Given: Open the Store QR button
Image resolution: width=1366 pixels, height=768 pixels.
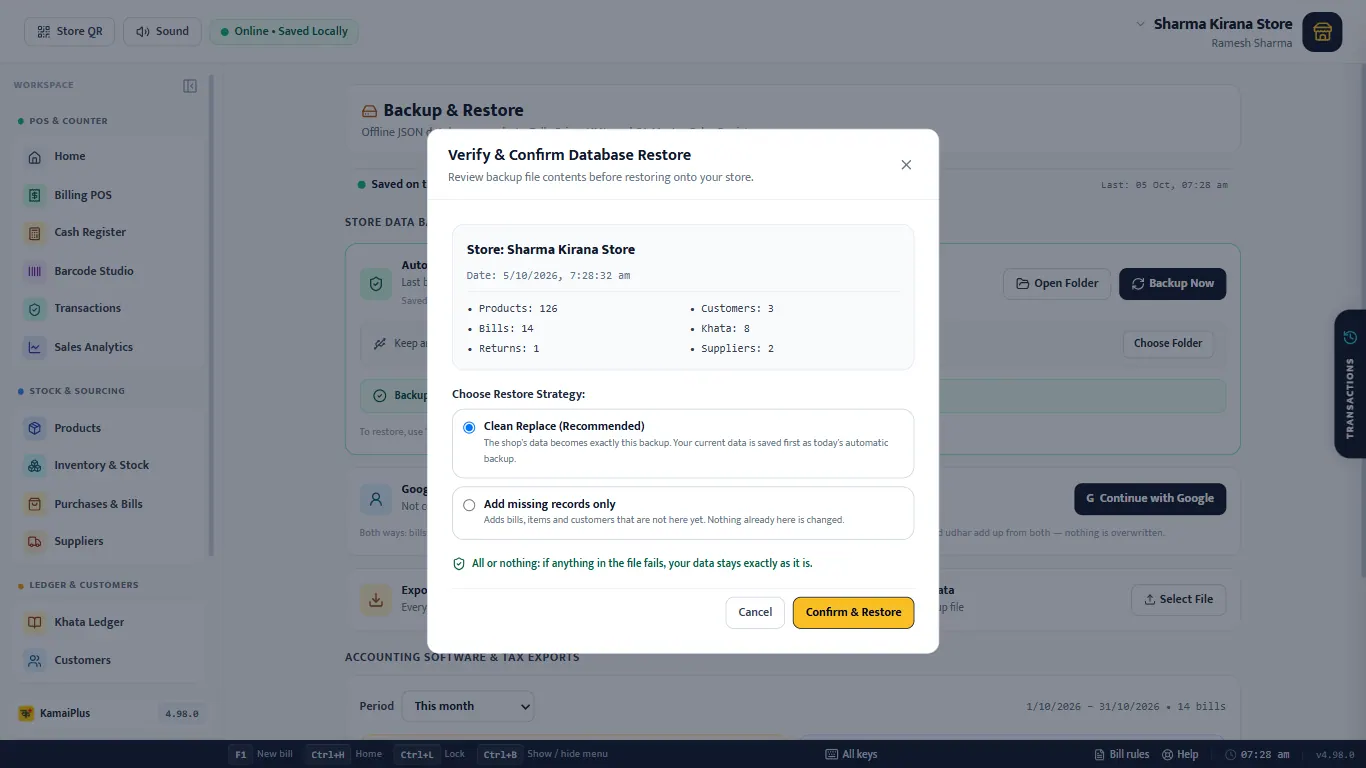Looking at the screenshot, I should coord(70,31).
